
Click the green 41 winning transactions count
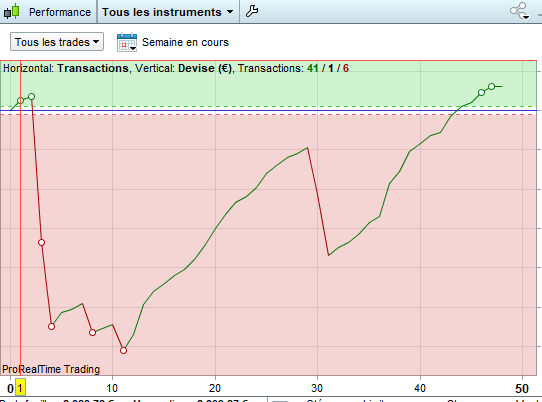tap(312, 68)
